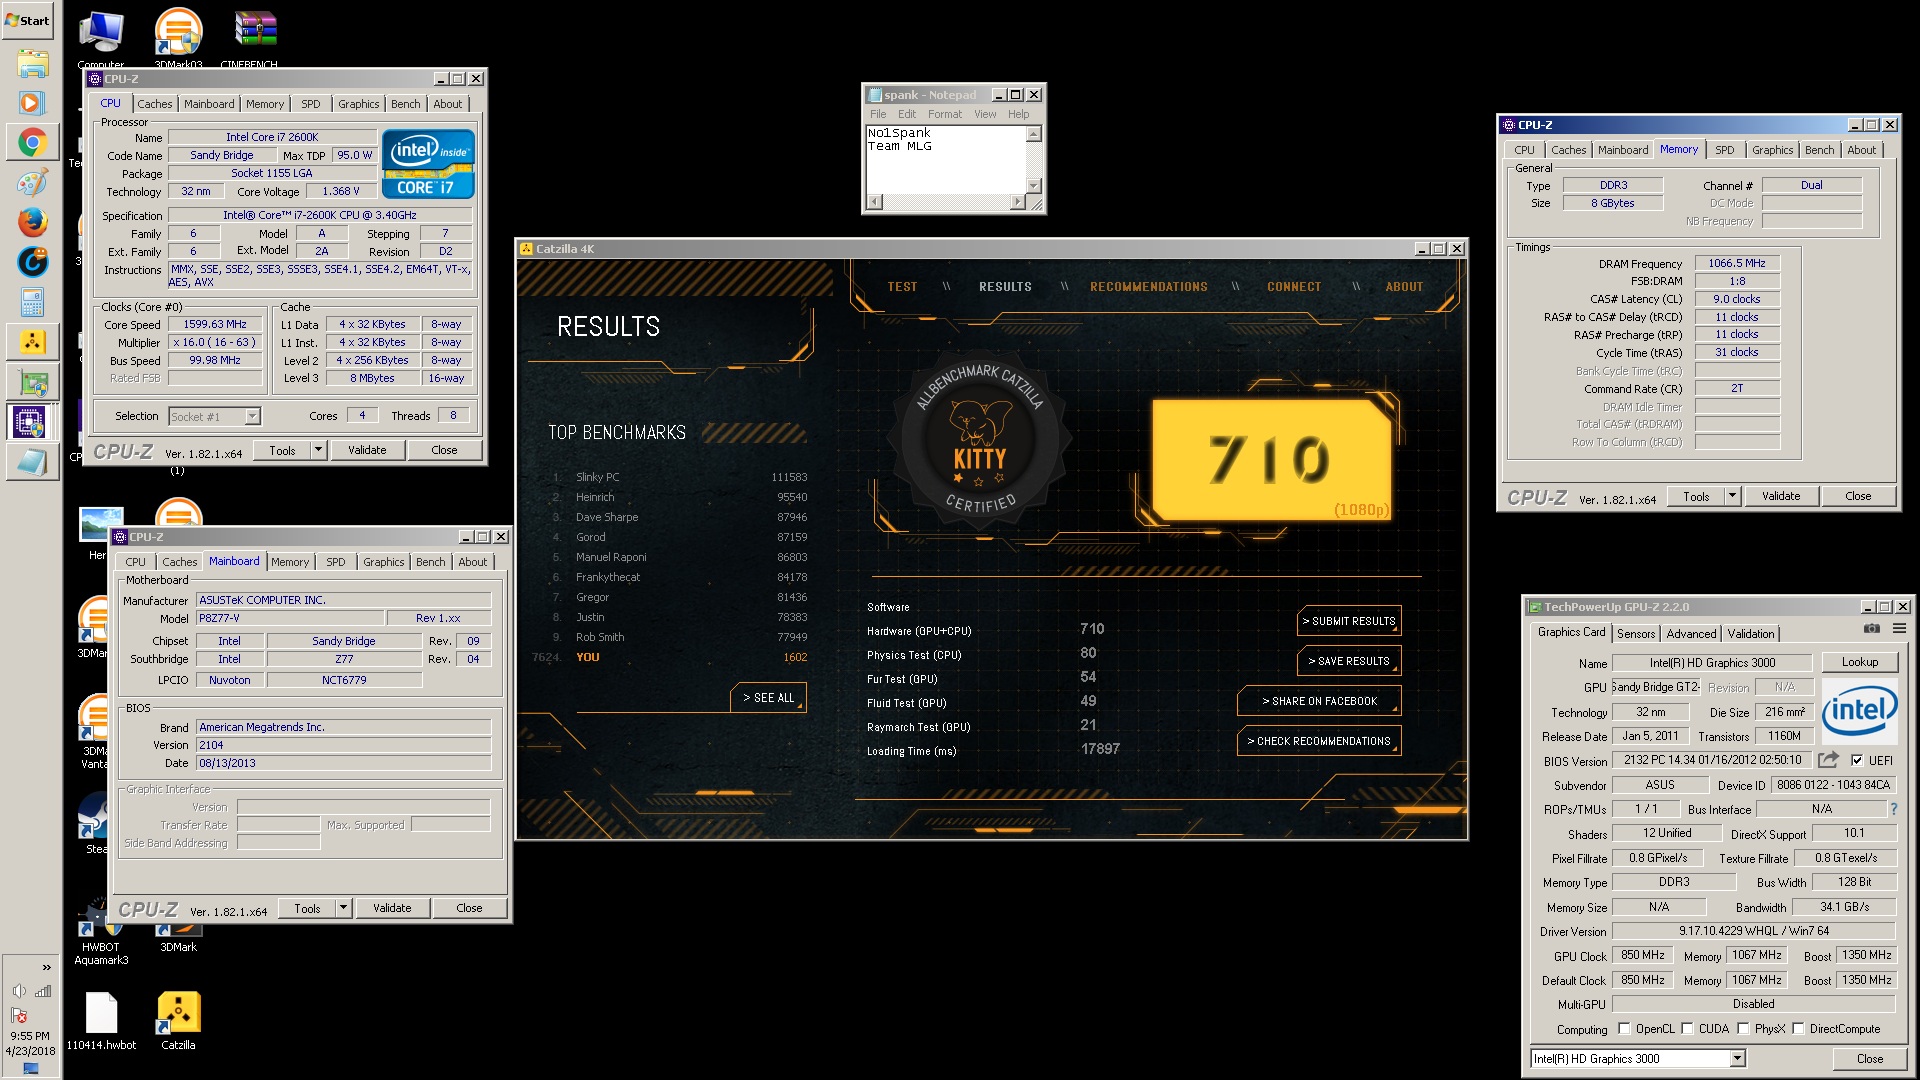Image resolution: width=1920 pixels, height=1080 pixels.
Task: Open Paint from the taskbar
Action: [32, 183]
